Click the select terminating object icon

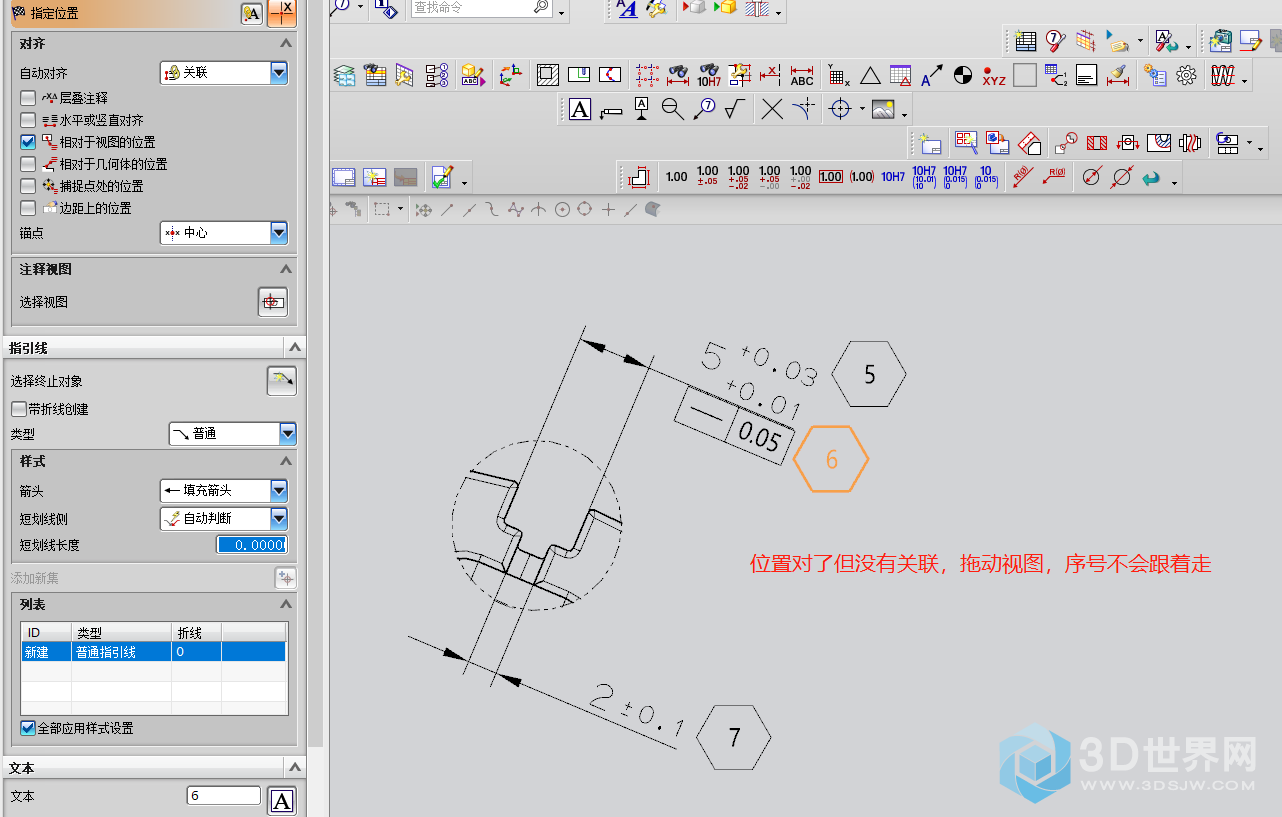click(x=282, y=381)
